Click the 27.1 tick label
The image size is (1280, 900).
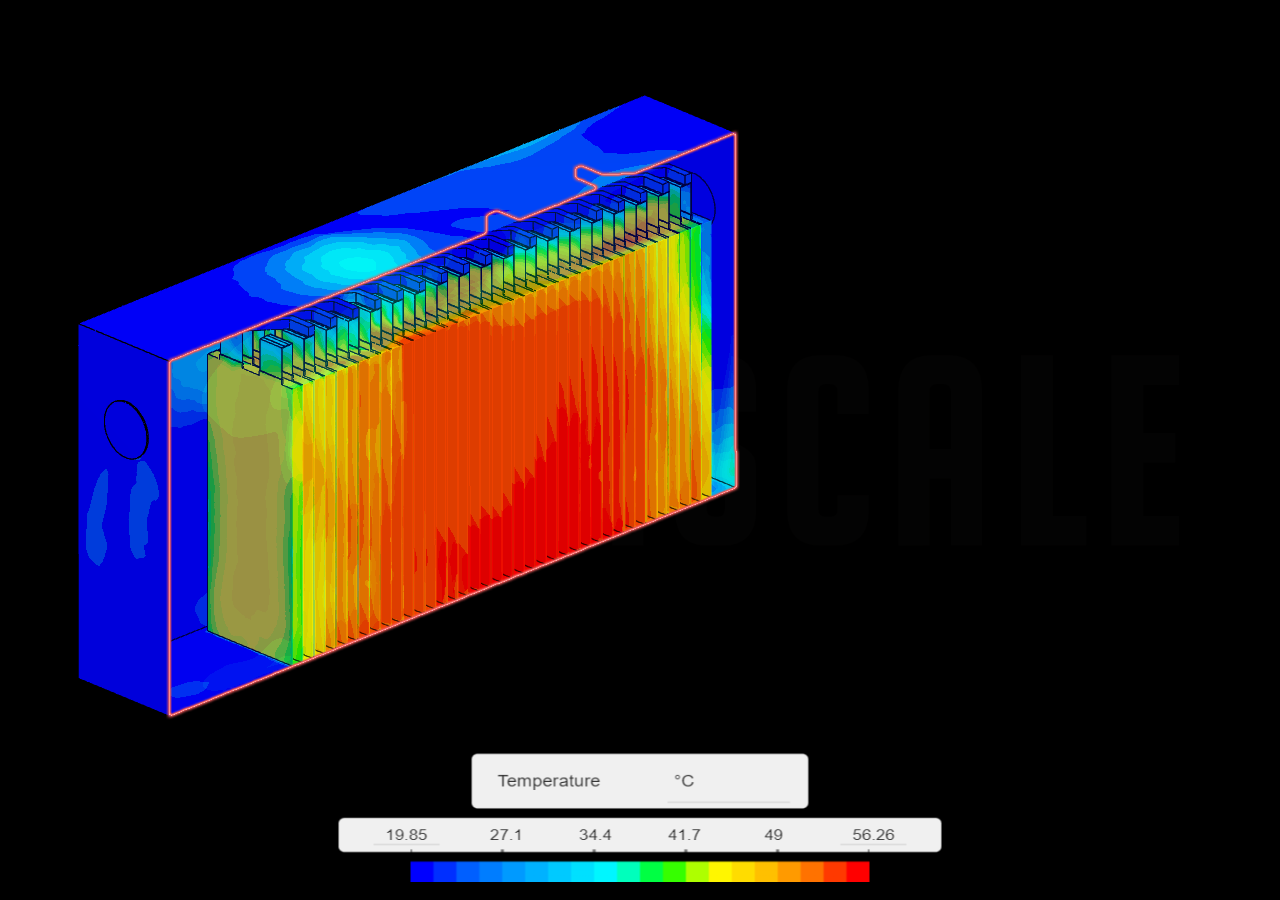506,834
